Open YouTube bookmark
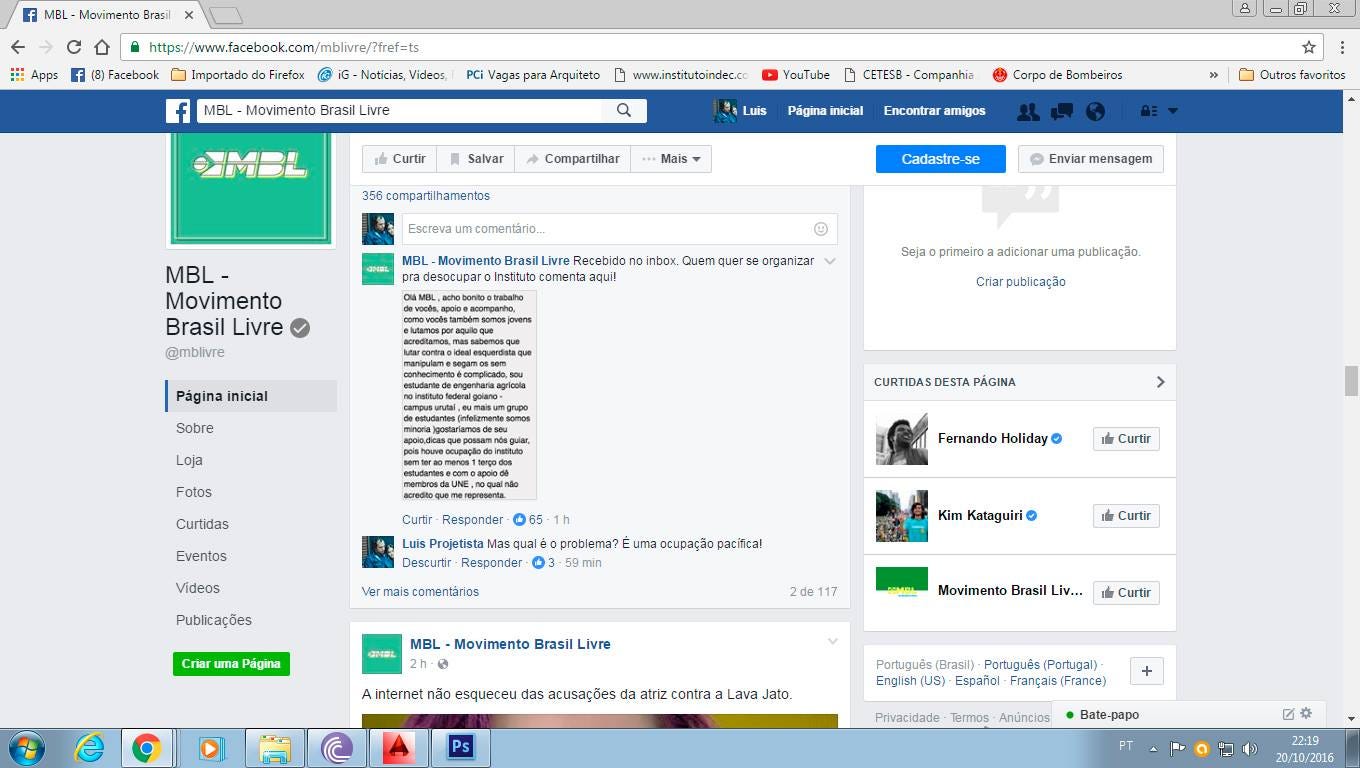The height and width of the screenshot is (768, 1360). point(796,75)
